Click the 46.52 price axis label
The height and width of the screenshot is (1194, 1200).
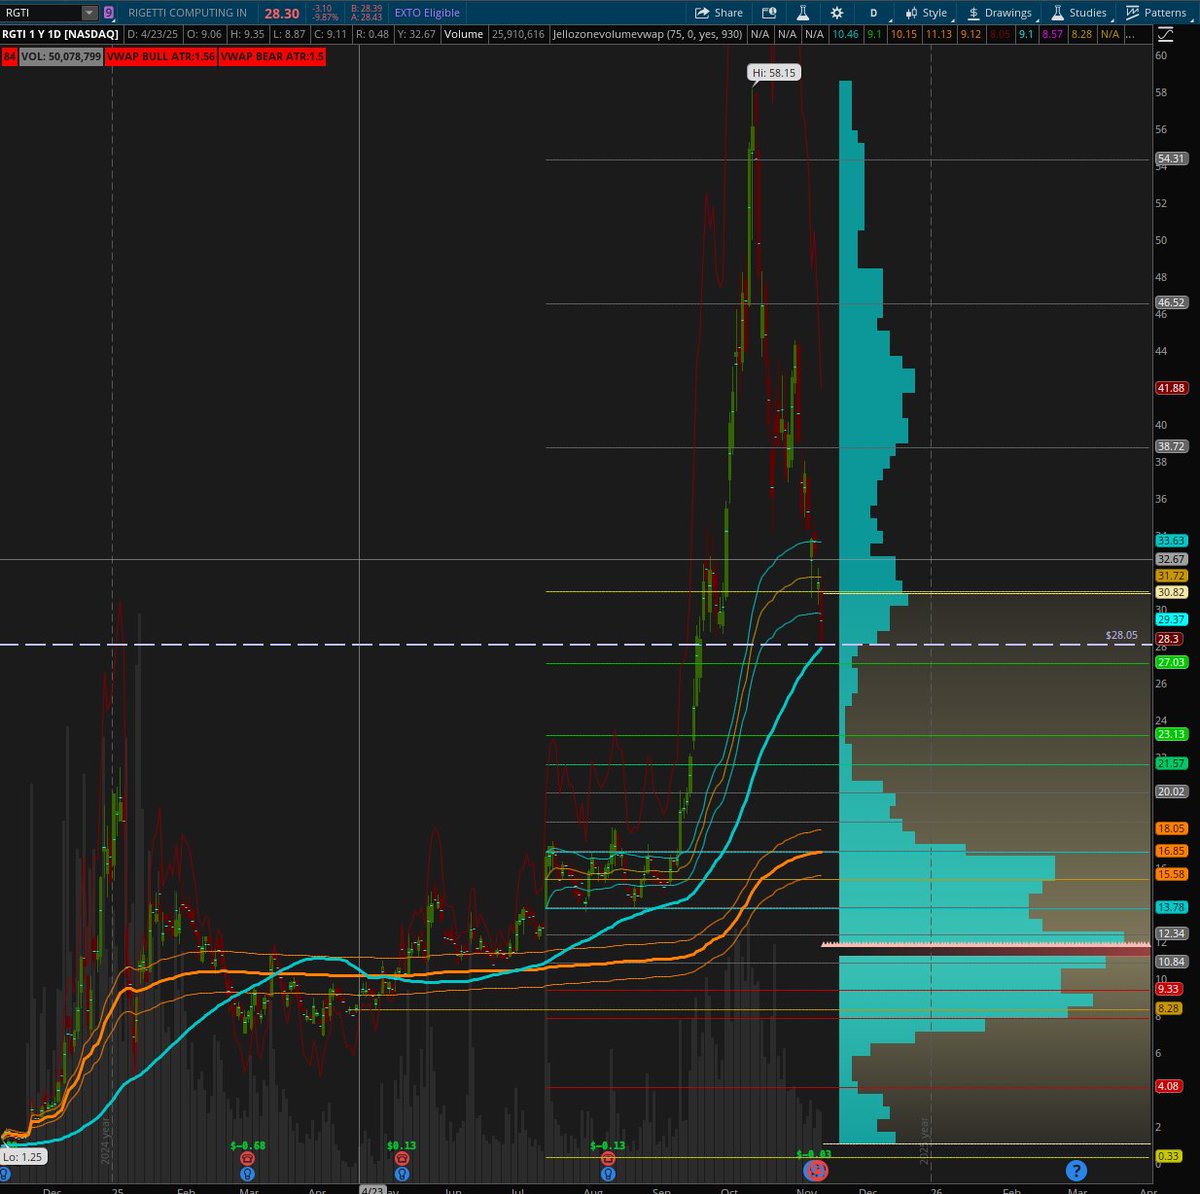[1171, 302]
